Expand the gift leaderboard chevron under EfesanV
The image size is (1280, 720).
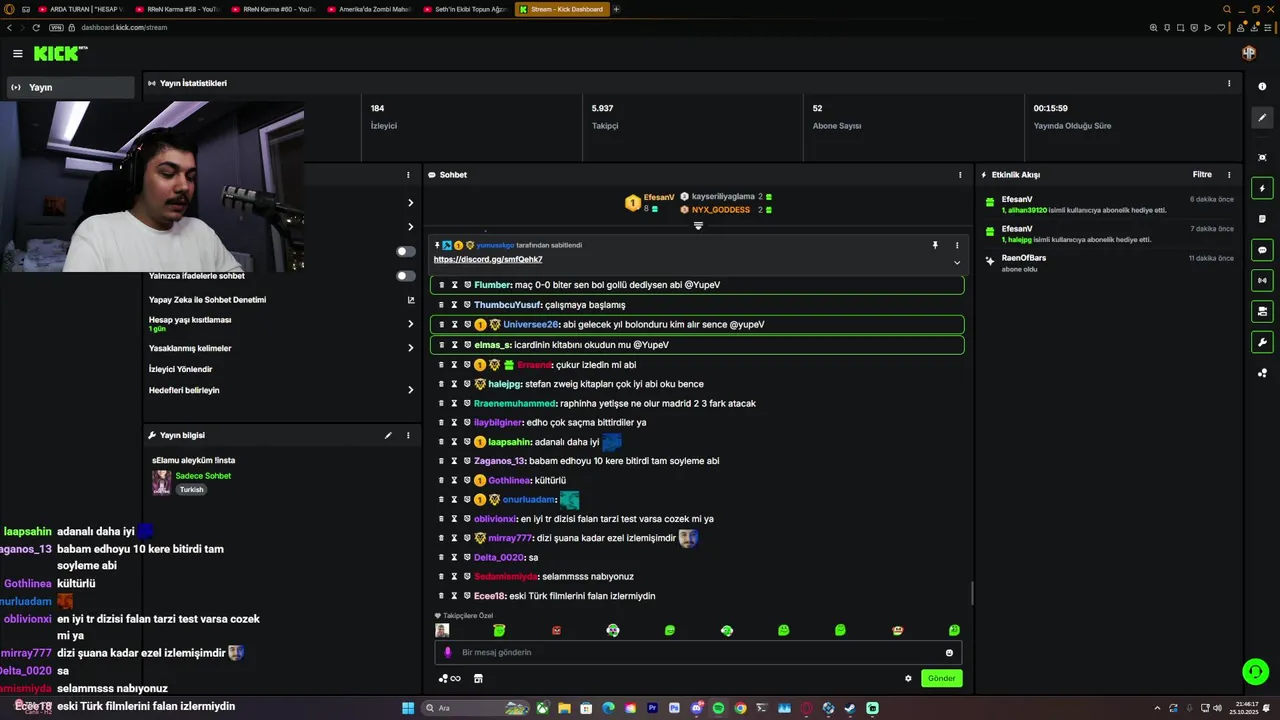click(x=698, y=226)
